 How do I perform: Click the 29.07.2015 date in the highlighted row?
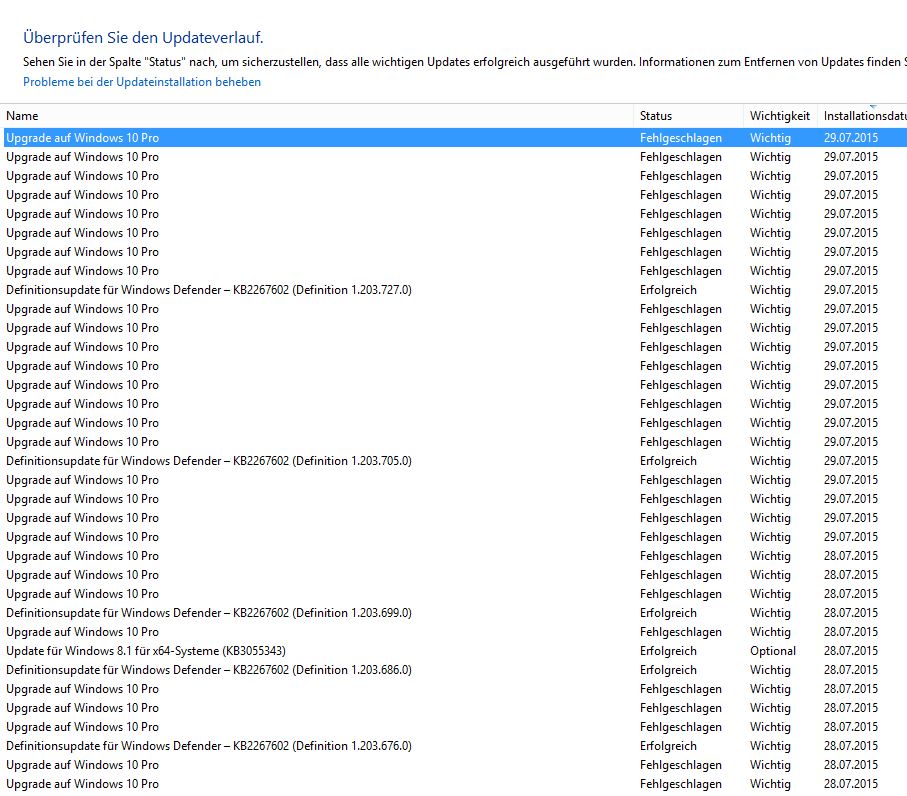click(851, 138)
